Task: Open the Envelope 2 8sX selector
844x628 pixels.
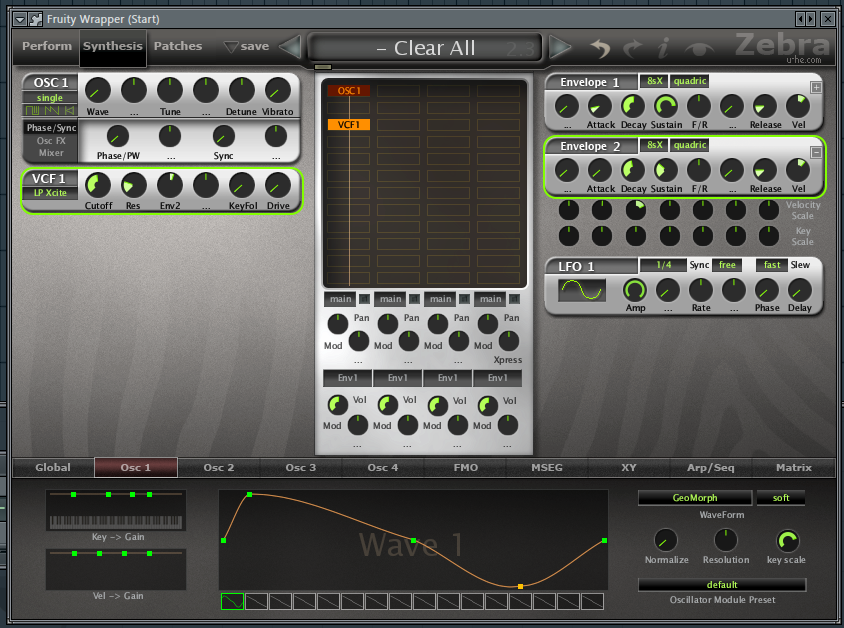Action: 654,145
